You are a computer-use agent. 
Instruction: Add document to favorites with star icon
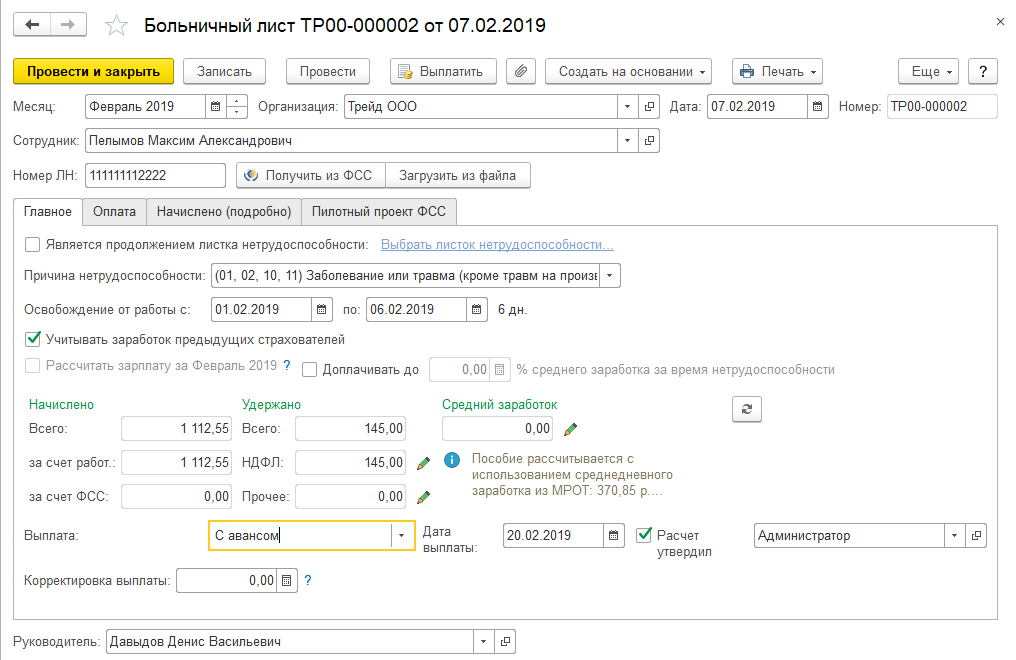pyautogui.click(x=117, y=24)
